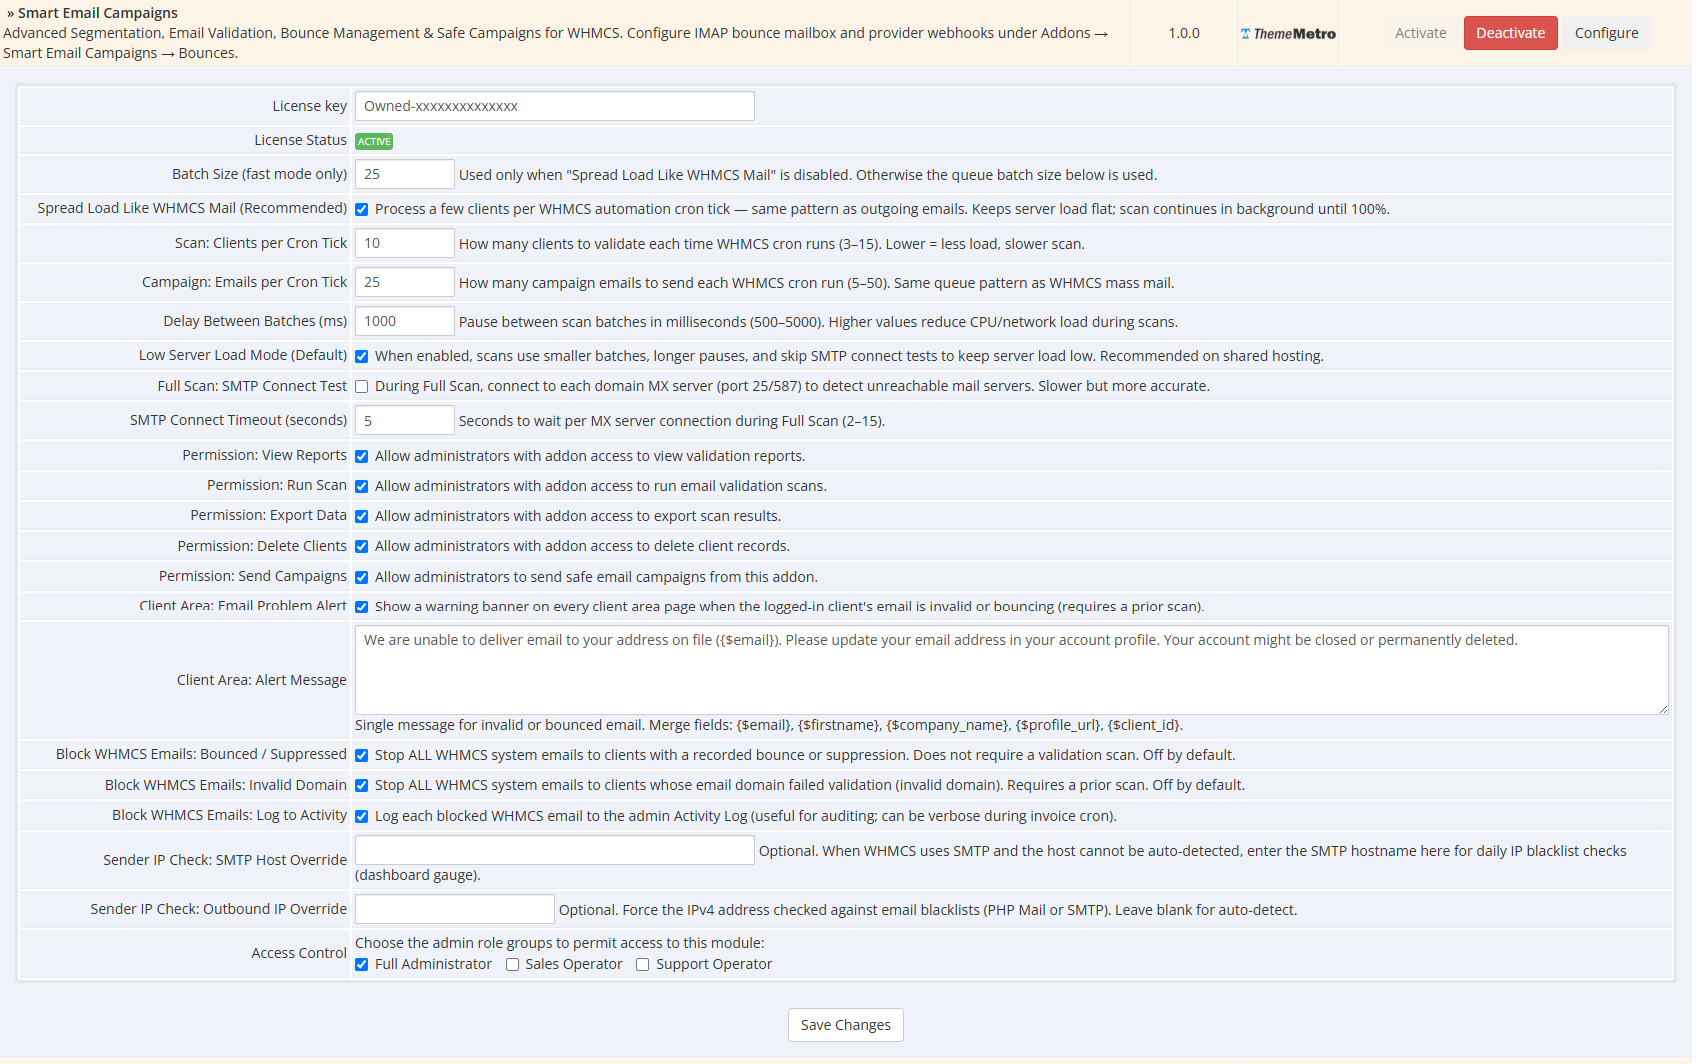Image resolution: width=1698 pixels, height=1064 pixels.
Task: Click the SMTP Connect Timeout field
Action: pyautogui.click(x=404, y=420)
